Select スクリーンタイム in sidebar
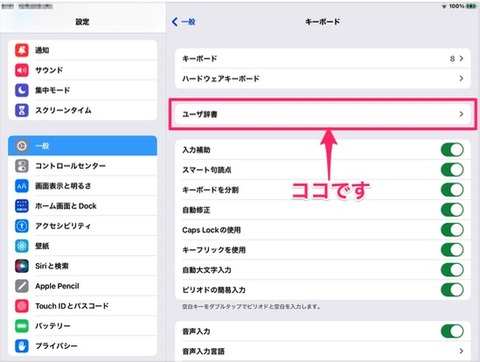Viewport: 480px width, 362px height. coord(82,110)
